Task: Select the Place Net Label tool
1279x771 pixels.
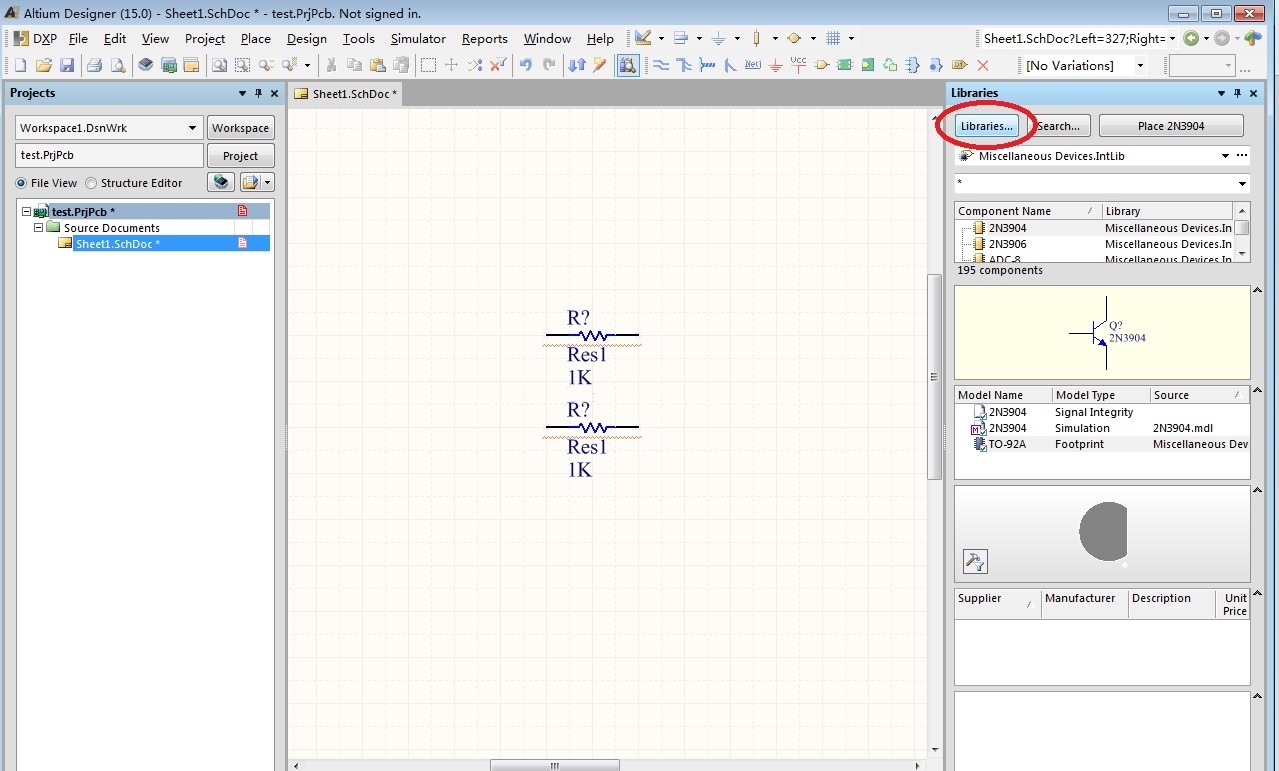Action: point(753,65)
